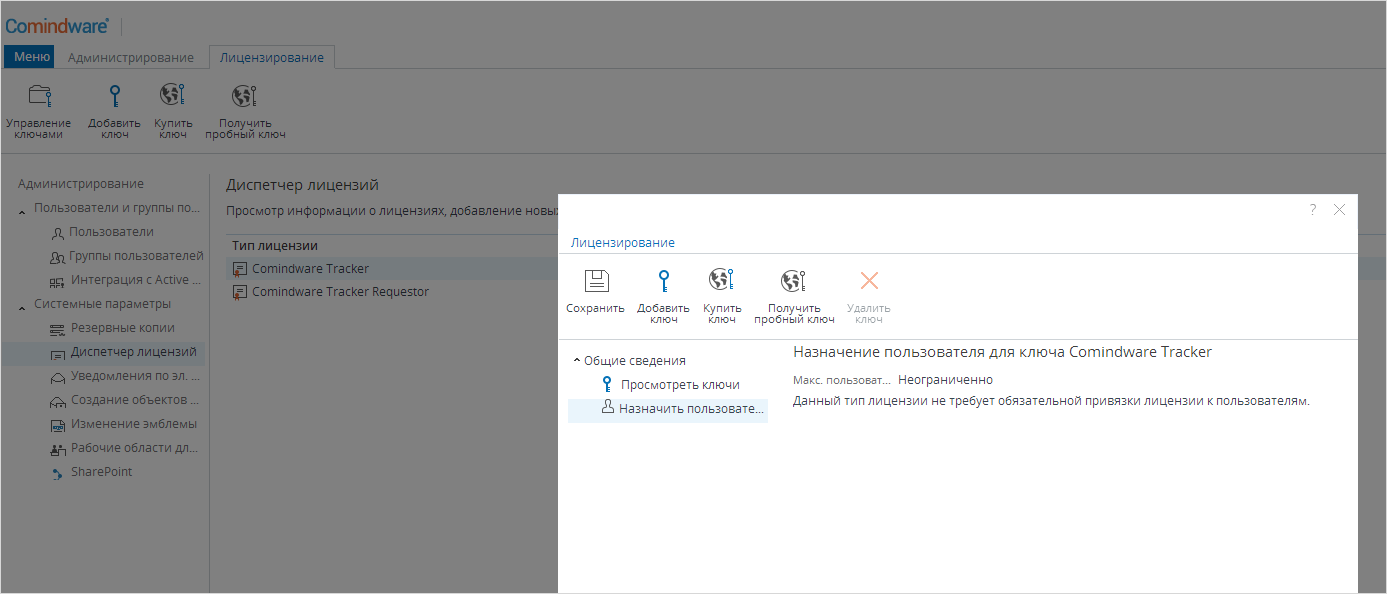Image resolution: width=1387 pixels, height=594 pixels.
Task: Click license icon of Tracker Requestor row
Action: tap(239, 292)
